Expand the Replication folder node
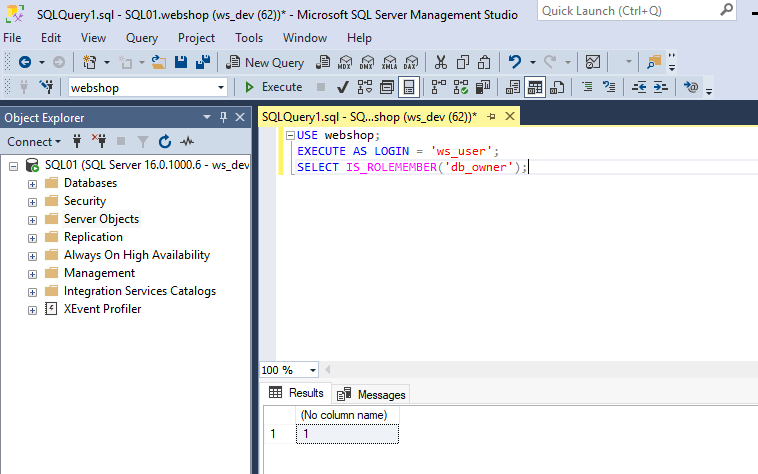 pos(32,238)
